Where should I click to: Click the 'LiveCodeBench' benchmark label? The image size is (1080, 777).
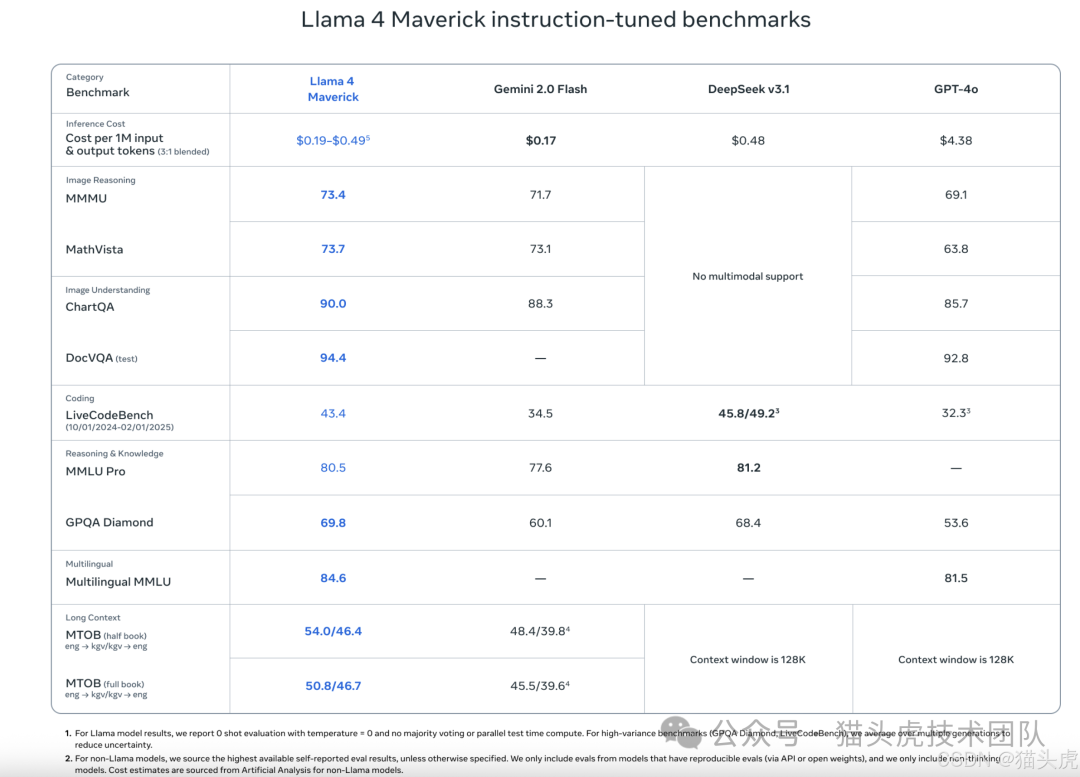coord(110,415)
